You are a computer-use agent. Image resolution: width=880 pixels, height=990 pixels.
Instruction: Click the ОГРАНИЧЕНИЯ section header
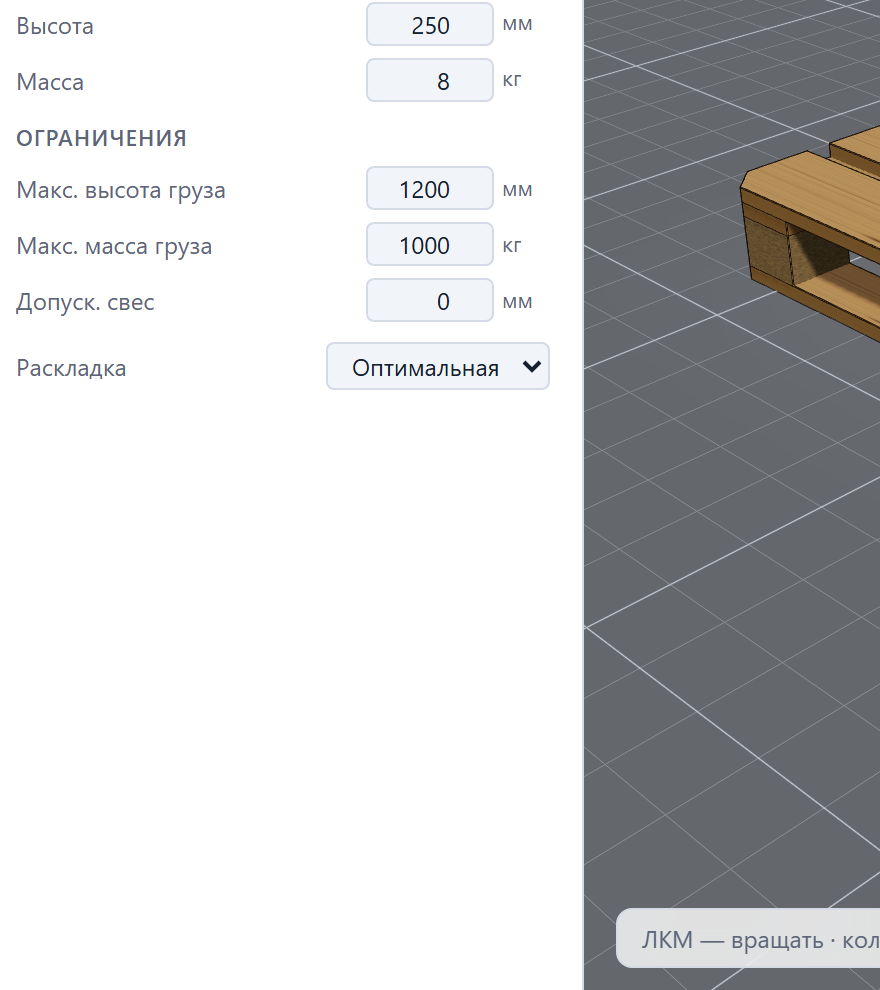102,138
